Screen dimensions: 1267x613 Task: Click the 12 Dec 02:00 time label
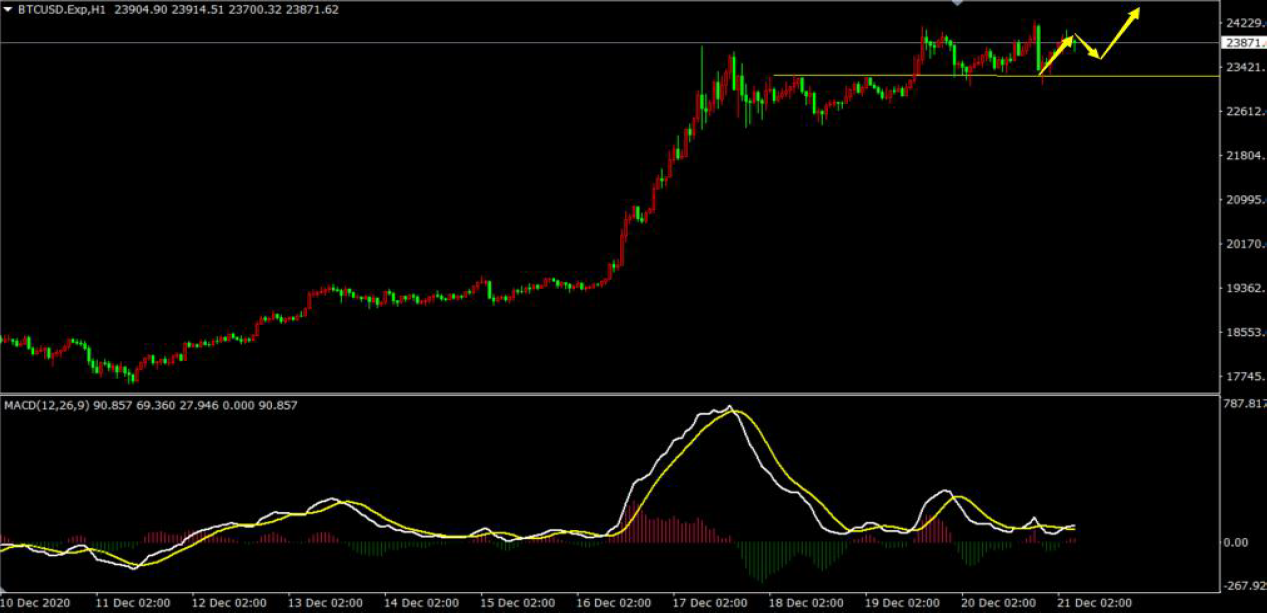229,603
